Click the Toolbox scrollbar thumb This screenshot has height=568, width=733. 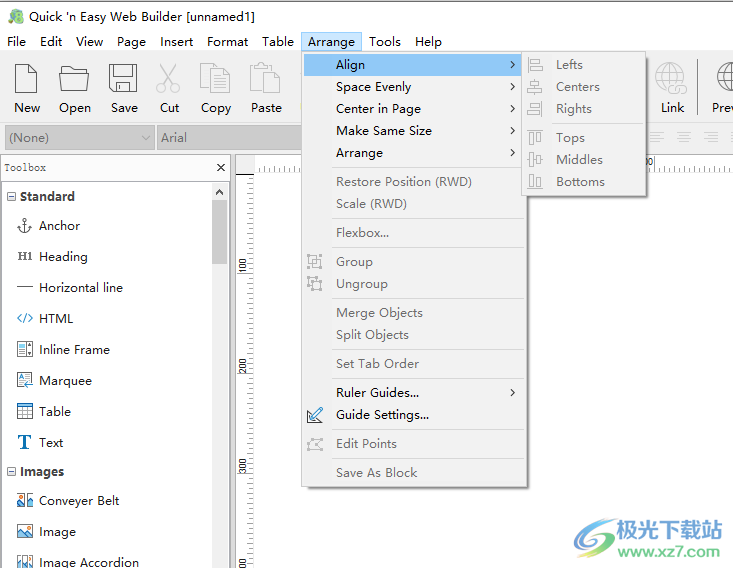[x=219, y=232]
